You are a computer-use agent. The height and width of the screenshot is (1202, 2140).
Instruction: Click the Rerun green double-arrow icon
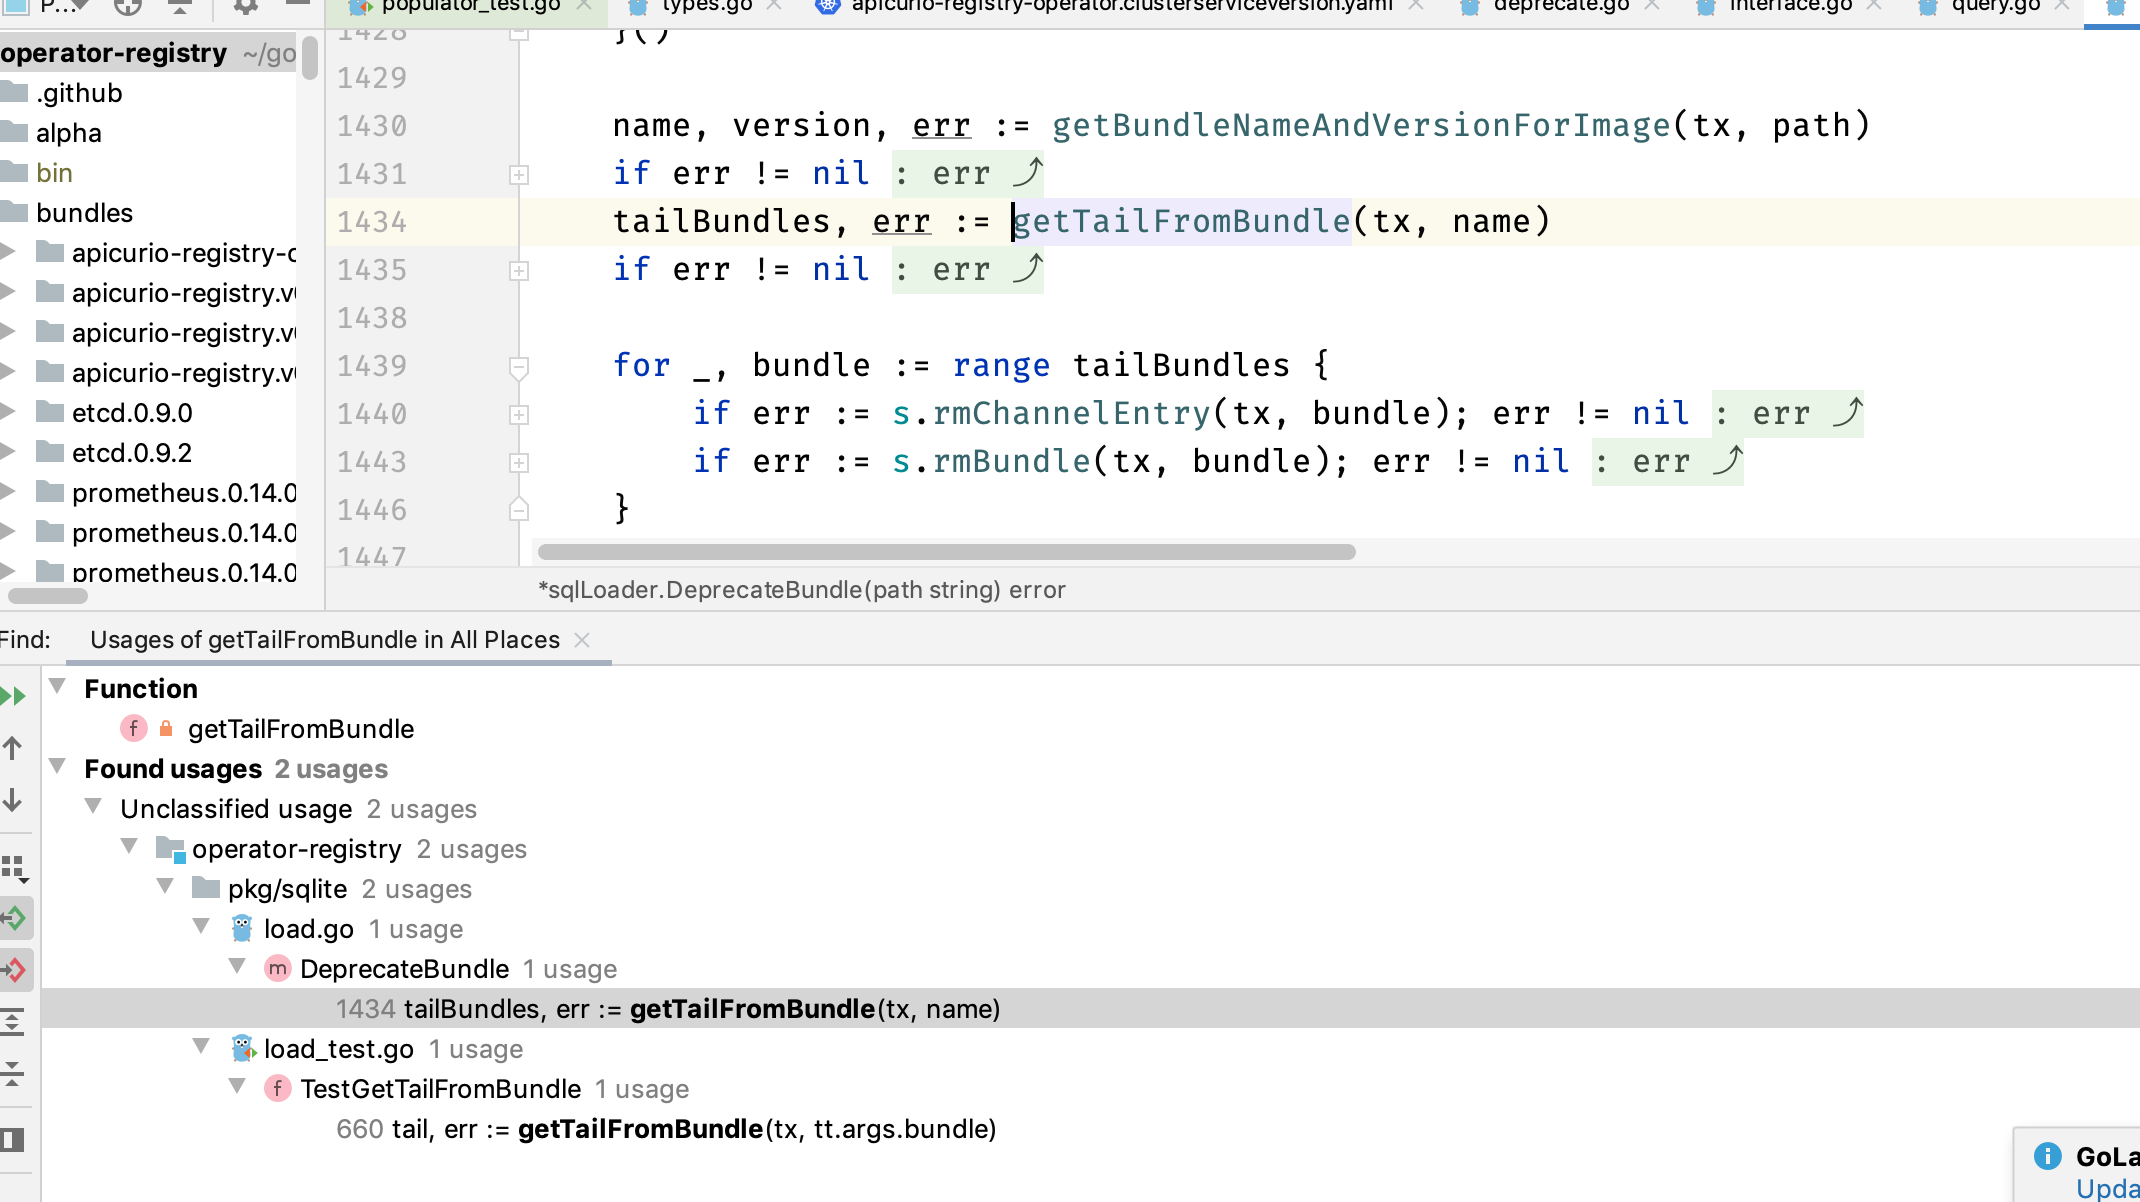(13, 695)
